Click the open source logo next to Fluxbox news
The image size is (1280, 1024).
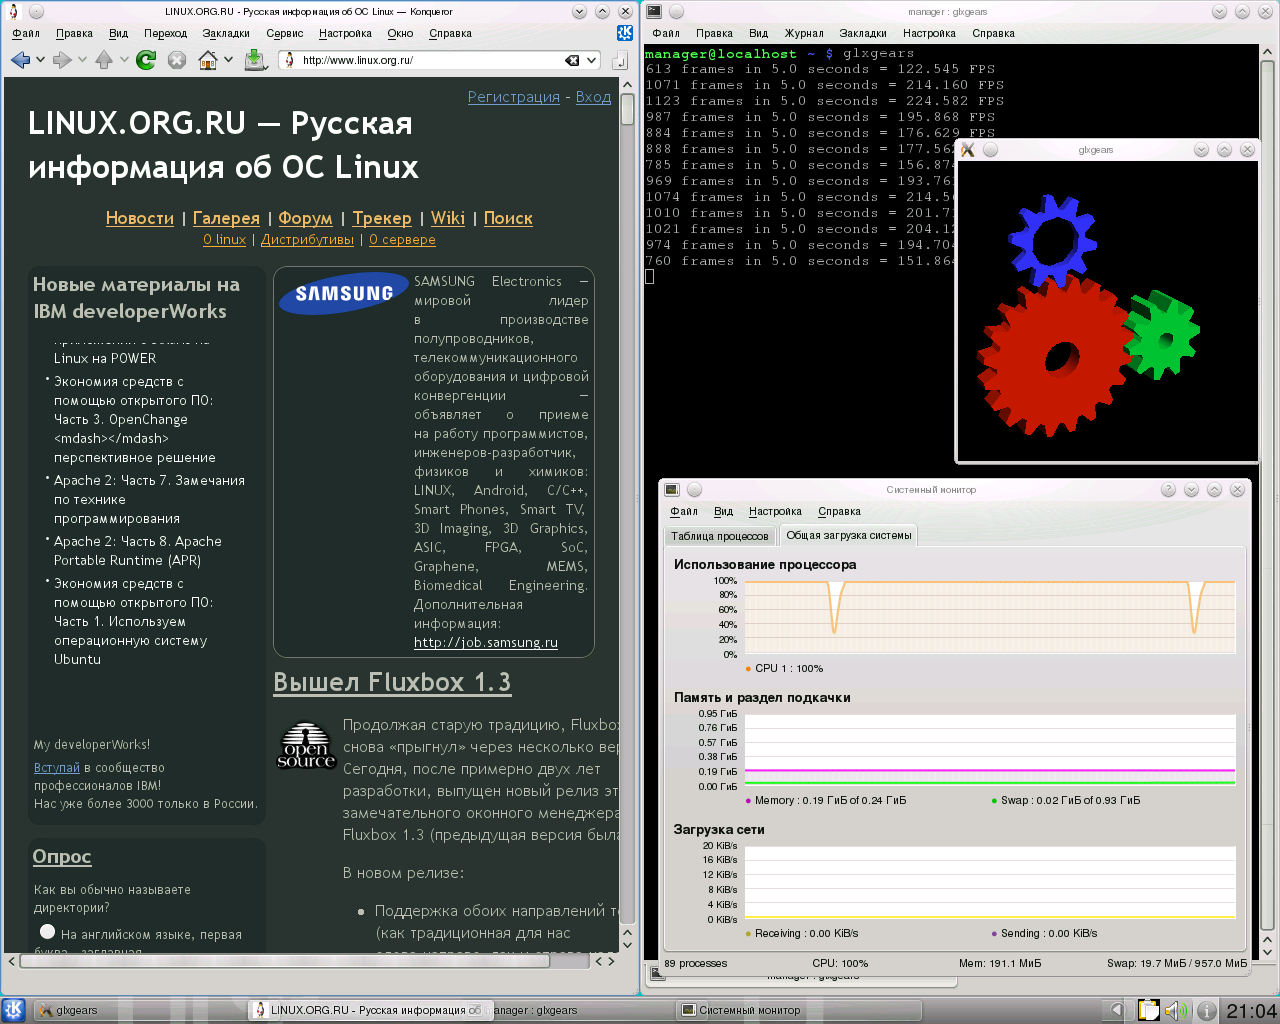click(306, 747)
